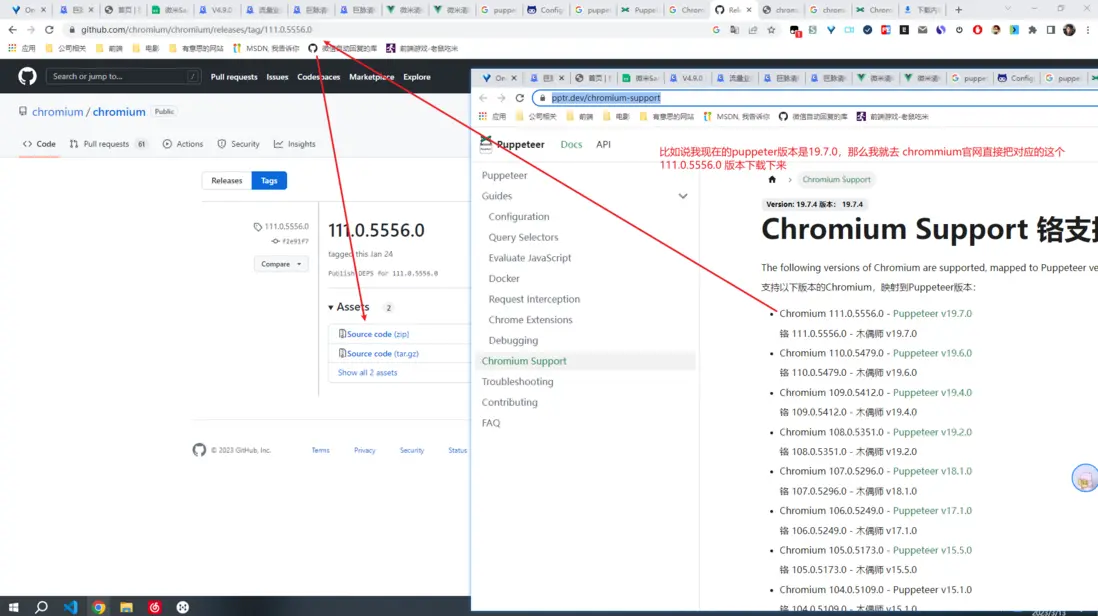Open FAQ in docs sidebar
Image resolution: width=1098 pixels, height=616 pixels.
click(x=491, y=423)
